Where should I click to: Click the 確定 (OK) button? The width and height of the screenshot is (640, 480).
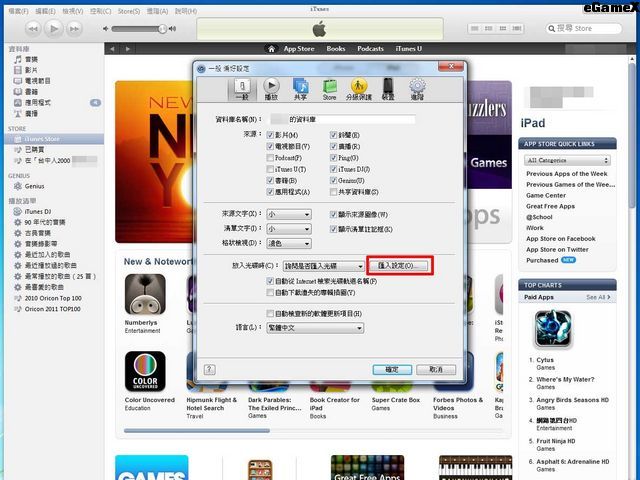tap(392, 369)
